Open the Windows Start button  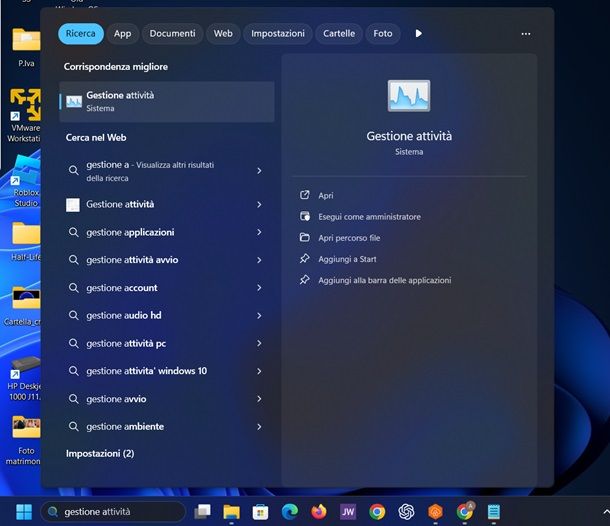coord(24,512)
